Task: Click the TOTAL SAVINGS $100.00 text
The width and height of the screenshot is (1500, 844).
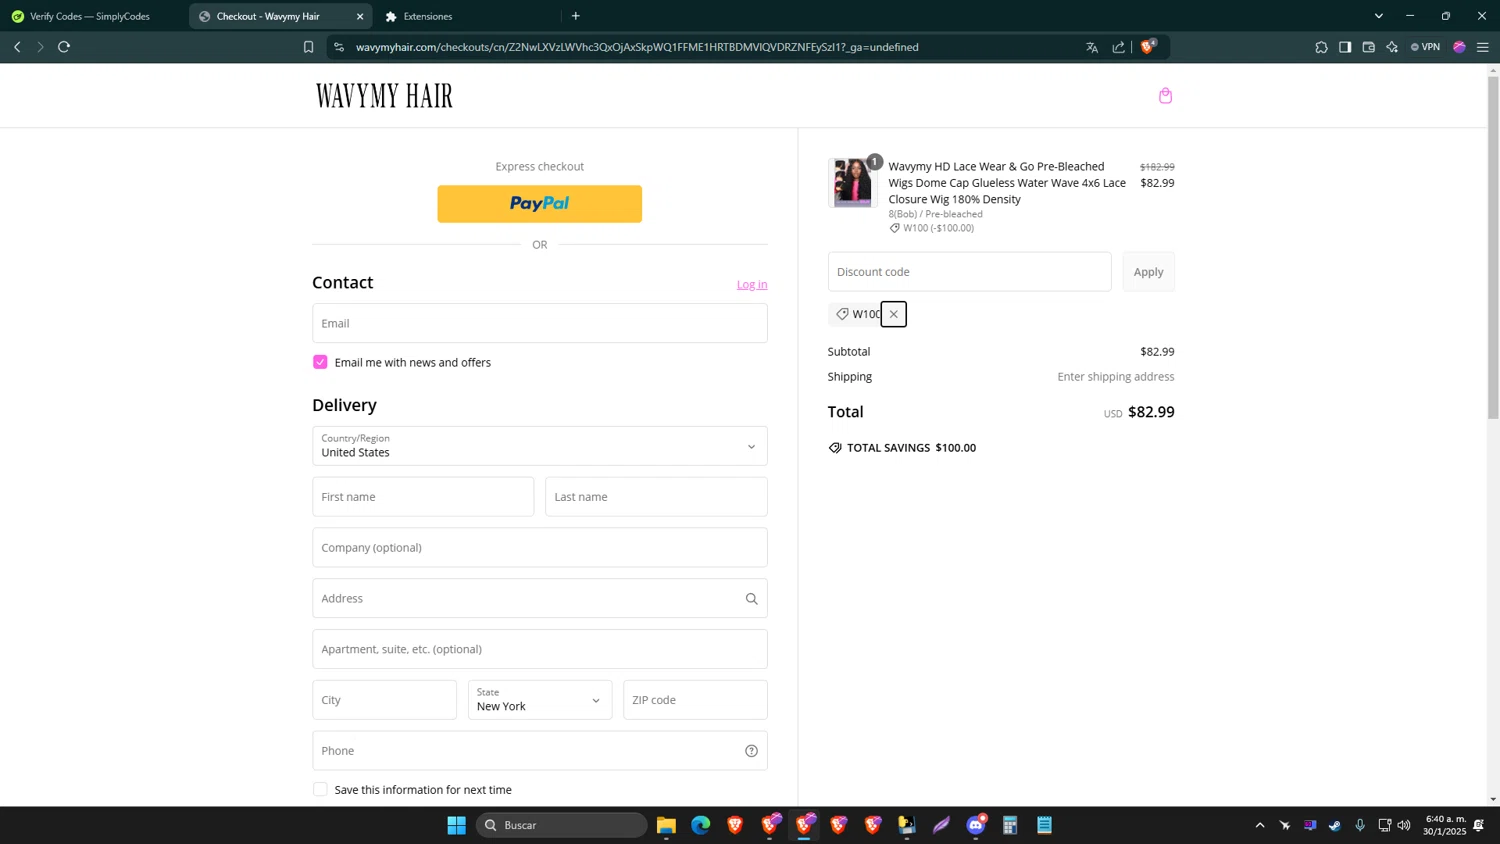Action: 911,448
